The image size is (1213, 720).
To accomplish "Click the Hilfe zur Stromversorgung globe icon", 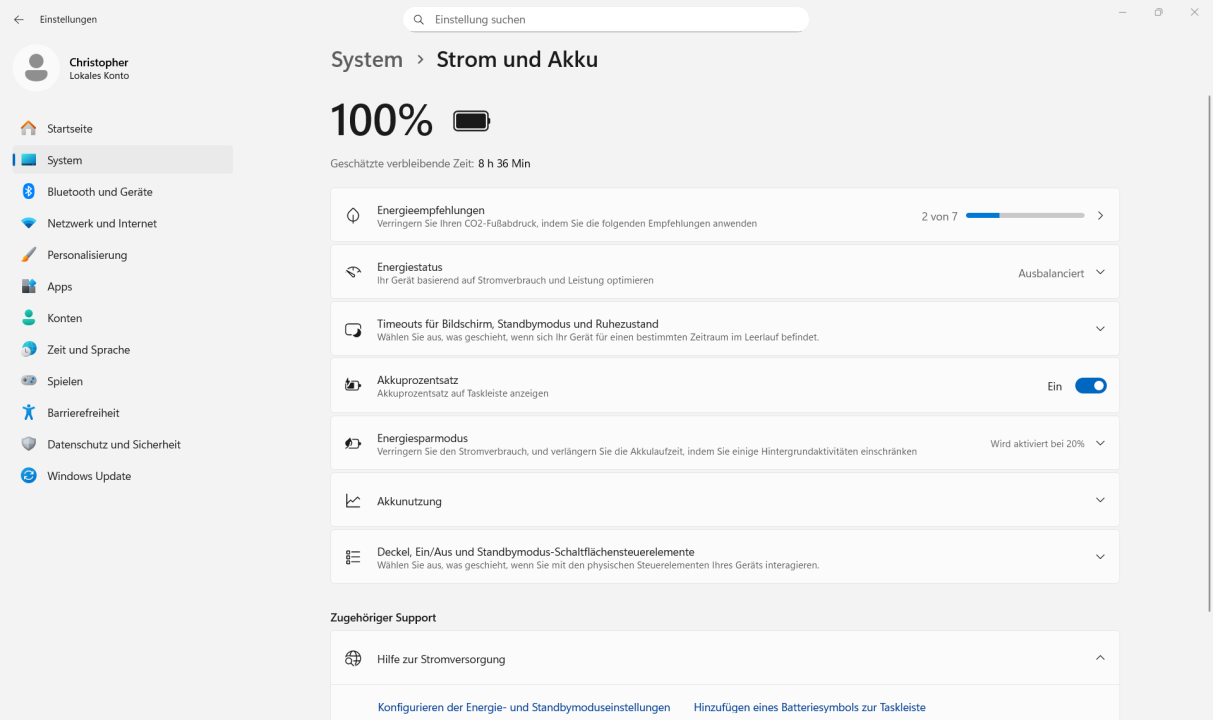I will tap(353, 658).
